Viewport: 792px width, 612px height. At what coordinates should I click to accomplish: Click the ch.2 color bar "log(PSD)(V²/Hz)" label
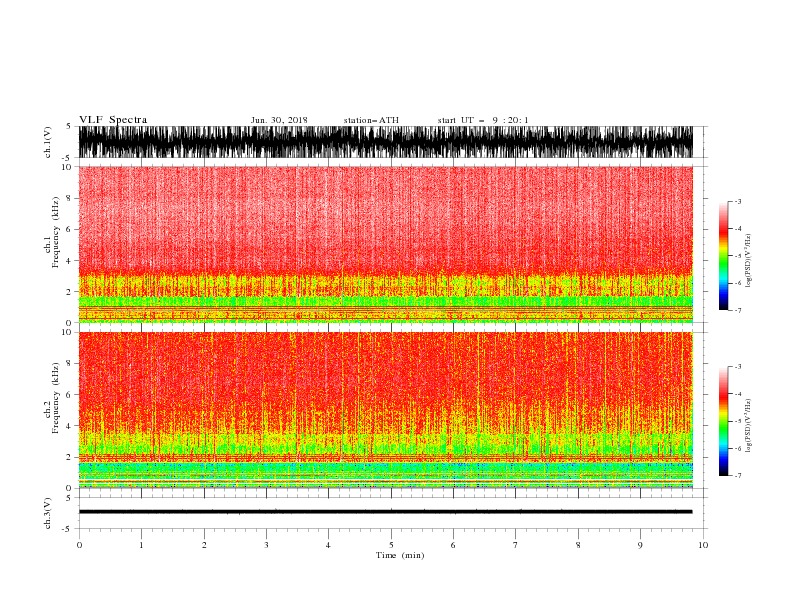(x=749, y=425)
